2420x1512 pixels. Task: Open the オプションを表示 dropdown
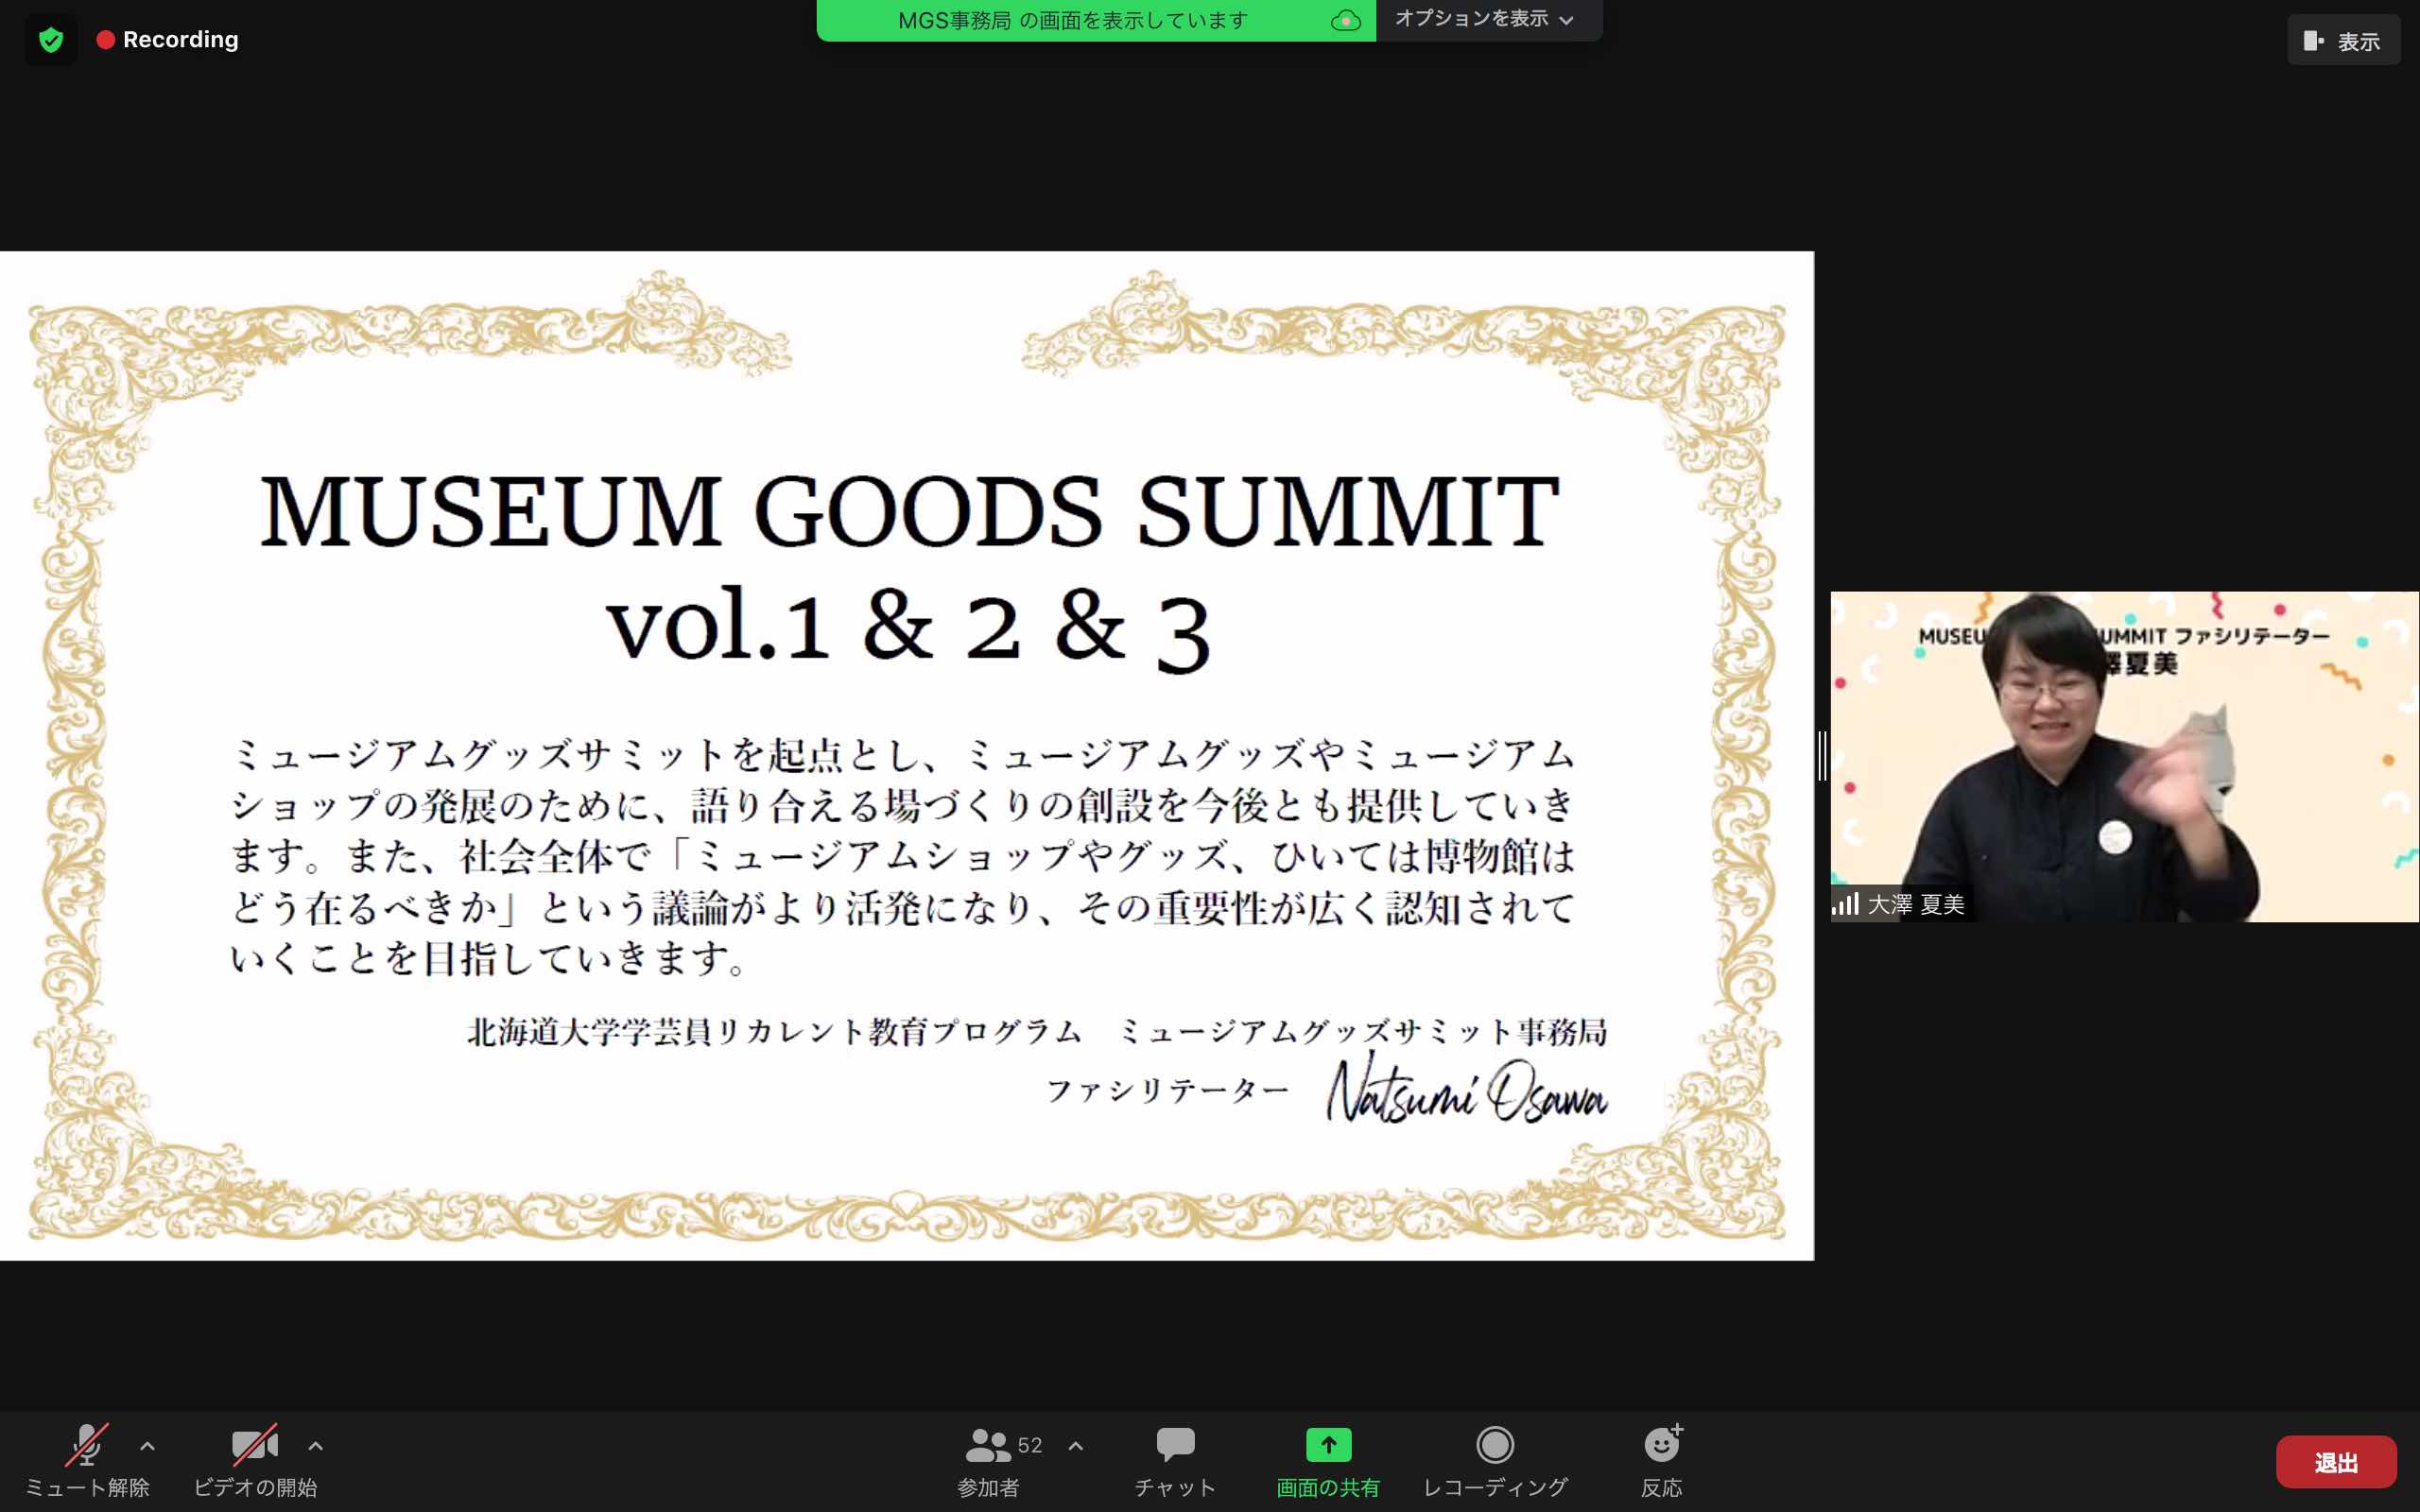pyautogui.click(x=1487, y=19)
